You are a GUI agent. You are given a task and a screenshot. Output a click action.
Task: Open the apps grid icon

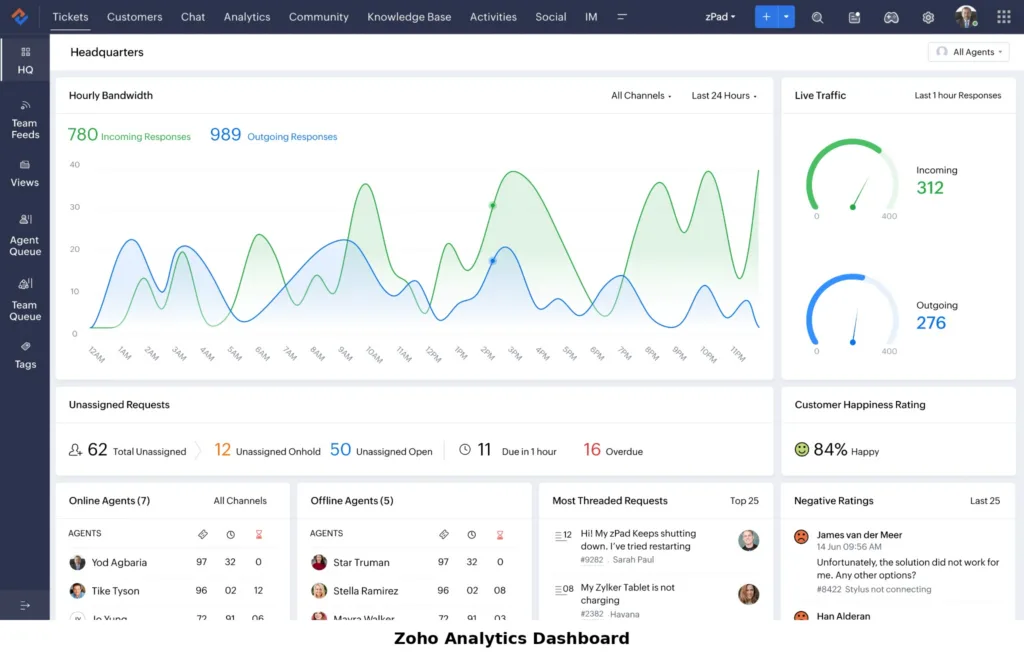[1004, 16]
